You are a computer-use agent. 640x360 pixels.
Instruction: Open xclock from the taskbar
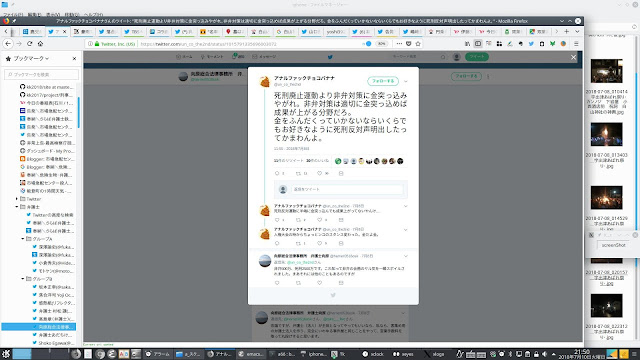click(x=373, y=354)
